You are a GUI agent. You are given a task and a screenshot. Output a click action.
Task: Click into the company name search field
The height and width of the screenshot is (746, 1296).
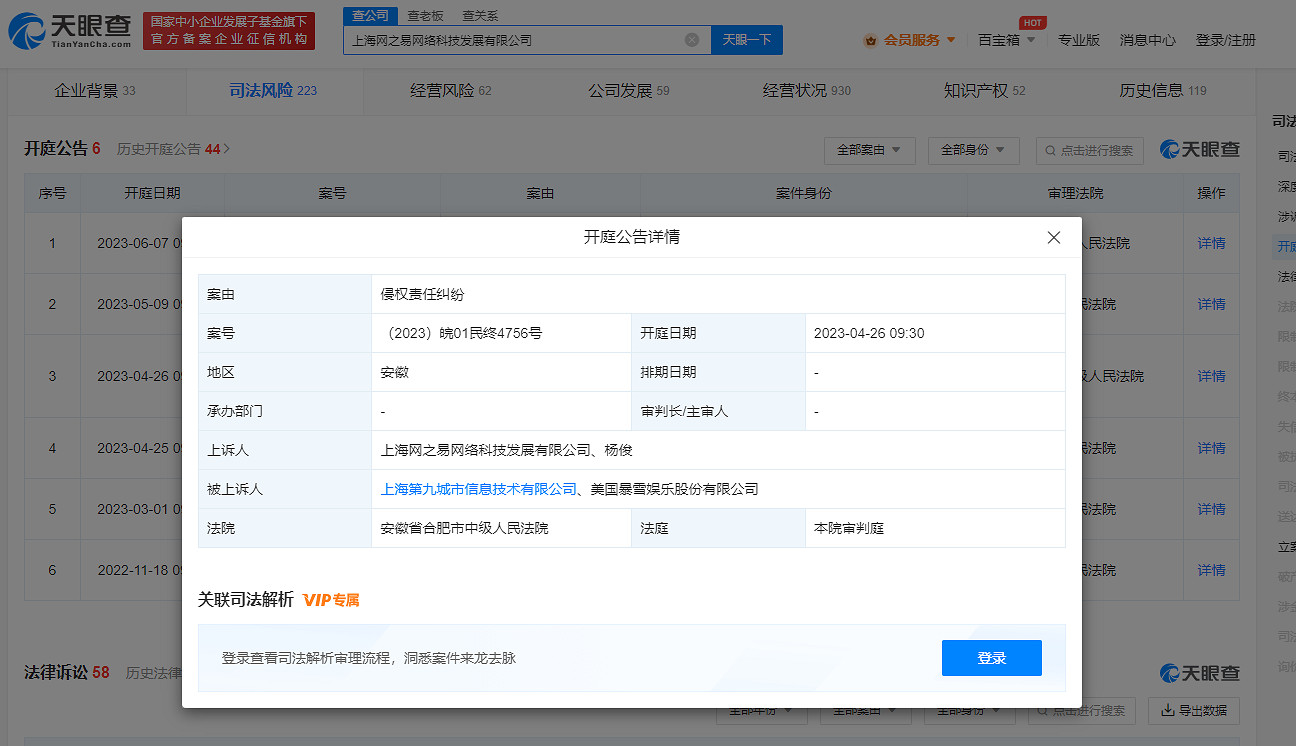(510, 40)
